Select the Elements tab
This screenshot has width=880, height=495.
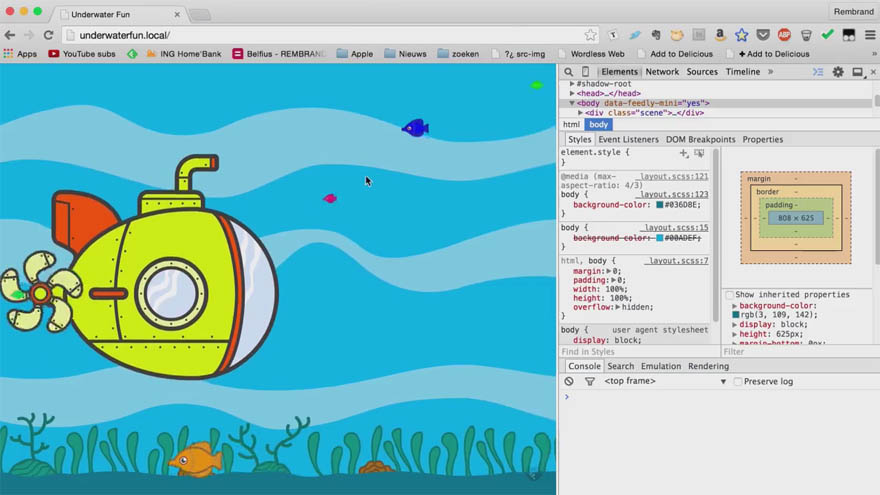619,72
